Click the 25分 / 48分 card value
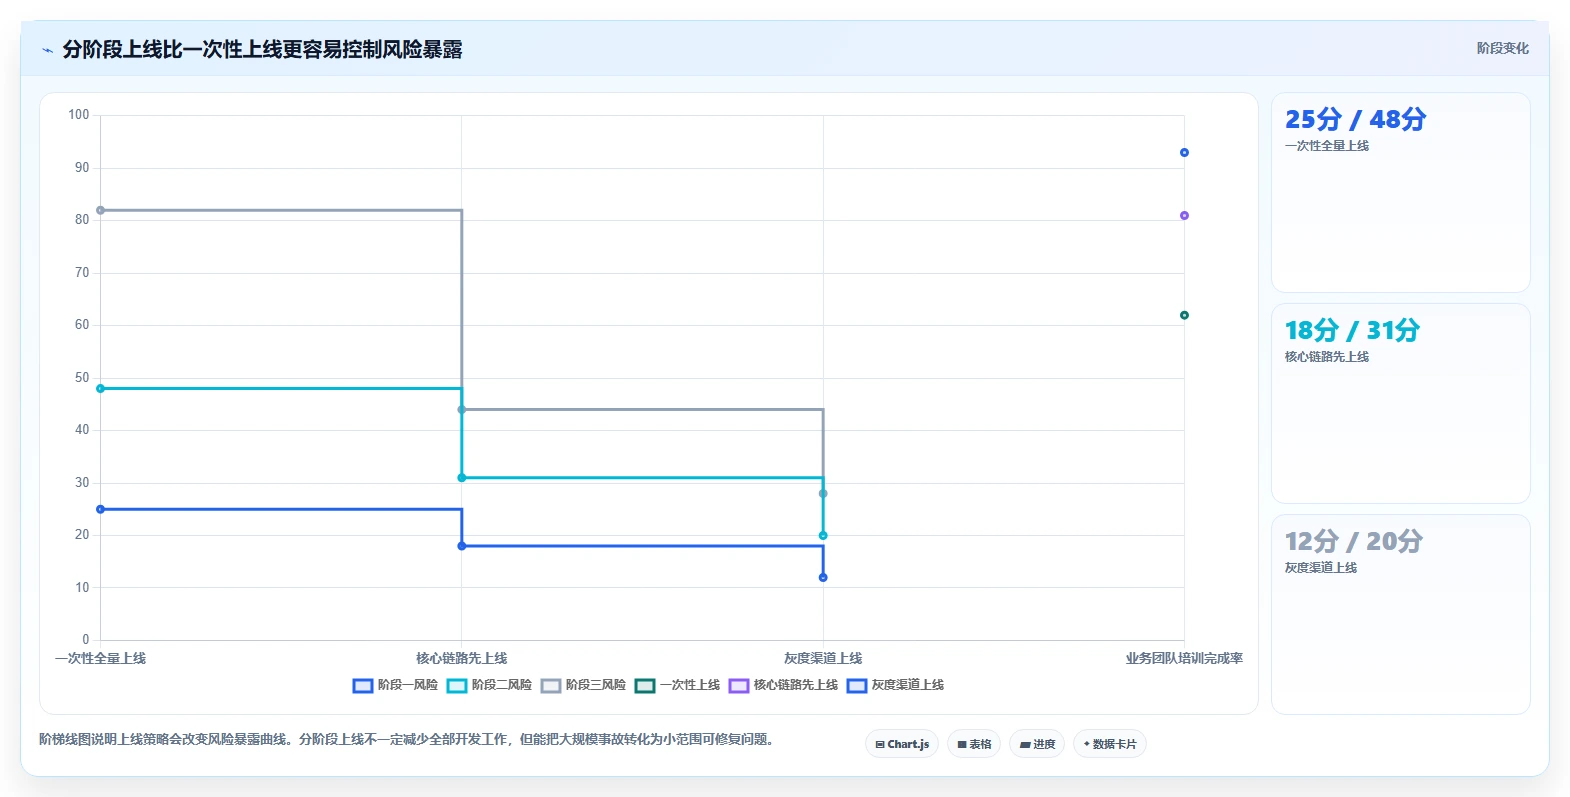Viewport: 1570px width, 797px height. [x=1355, y=119]
